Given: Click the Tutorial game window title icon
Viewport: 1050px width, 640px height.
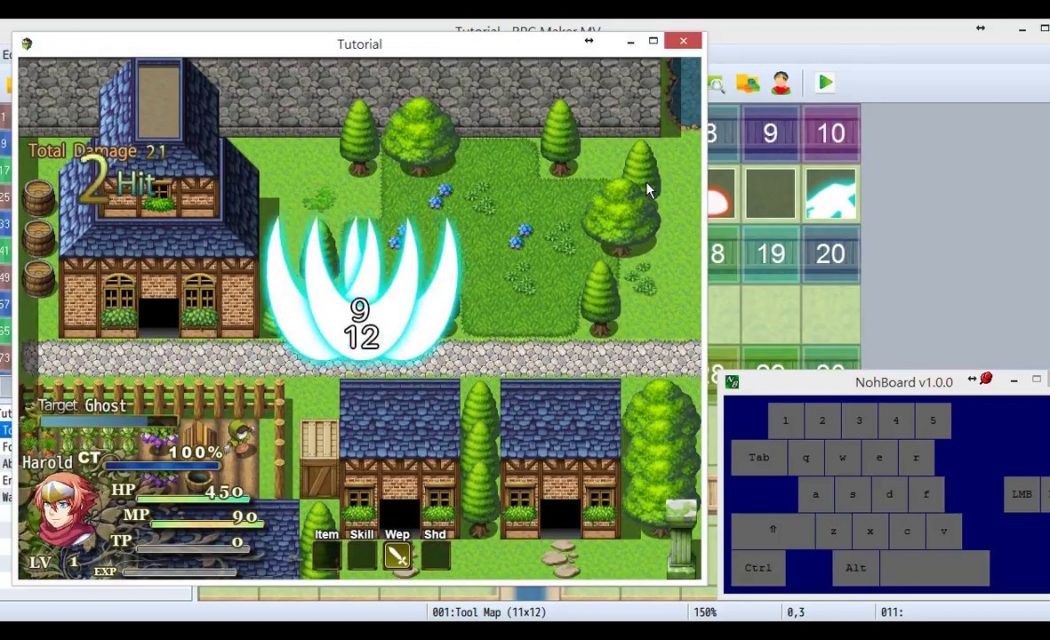Looking at the screenshot, I should coord(27,44).
